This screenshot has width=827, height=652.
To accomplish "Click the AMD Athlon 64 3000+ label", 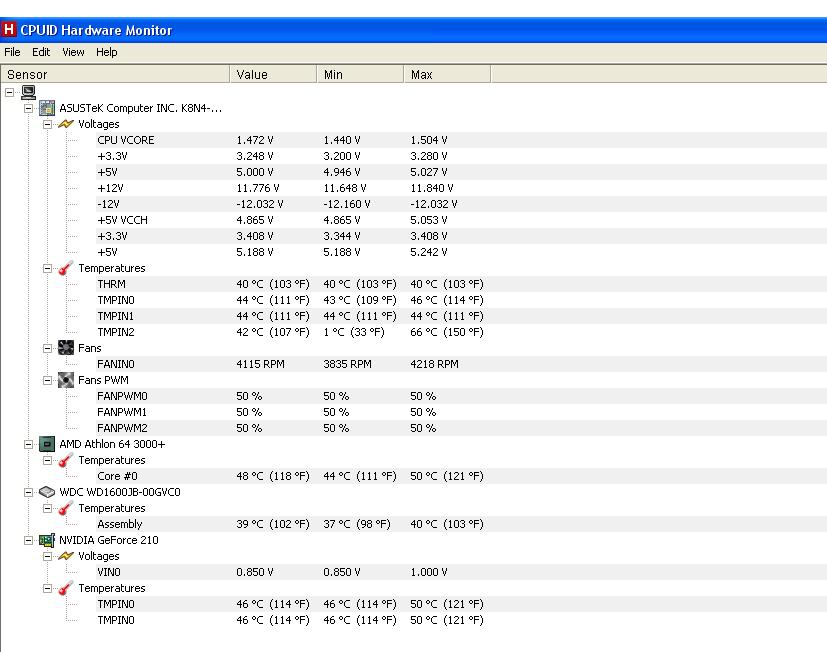I will [112, 444].
